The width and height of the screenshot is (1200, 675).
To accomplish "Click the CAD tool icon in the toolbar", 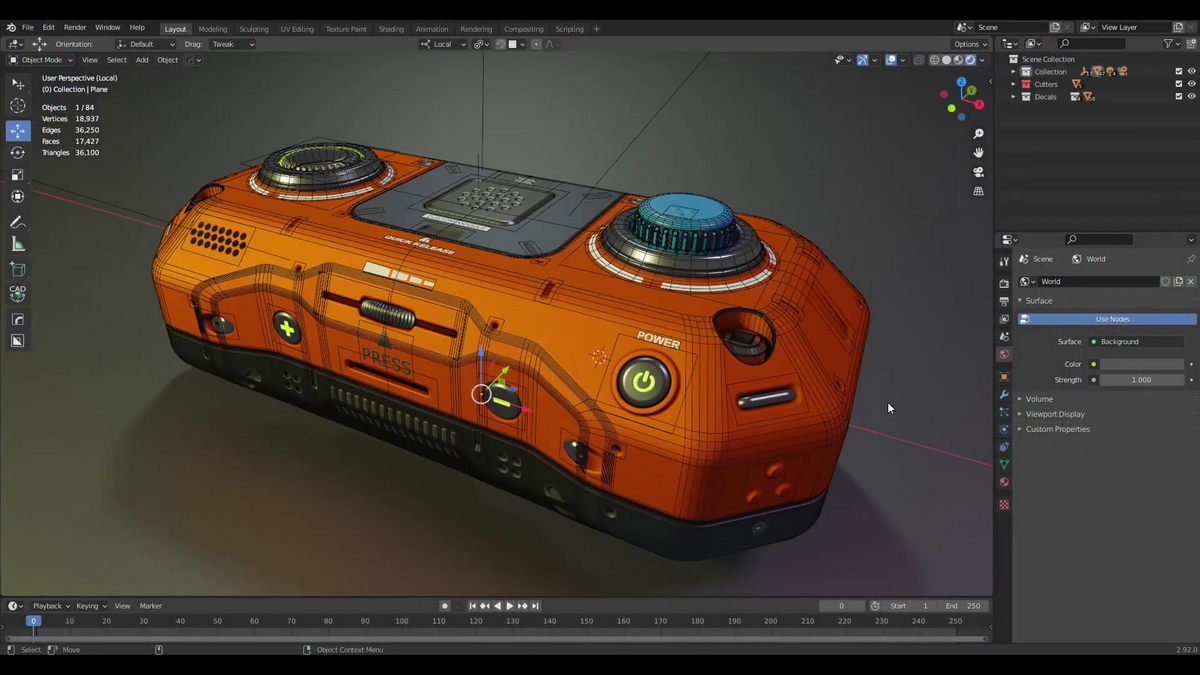I will 18,294.
